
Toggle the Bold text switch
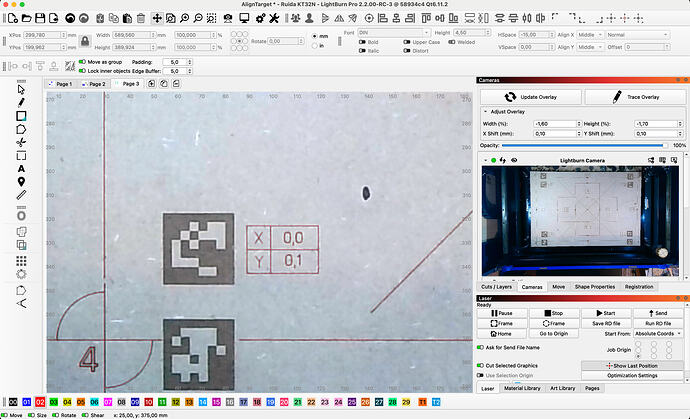[363, 42]
